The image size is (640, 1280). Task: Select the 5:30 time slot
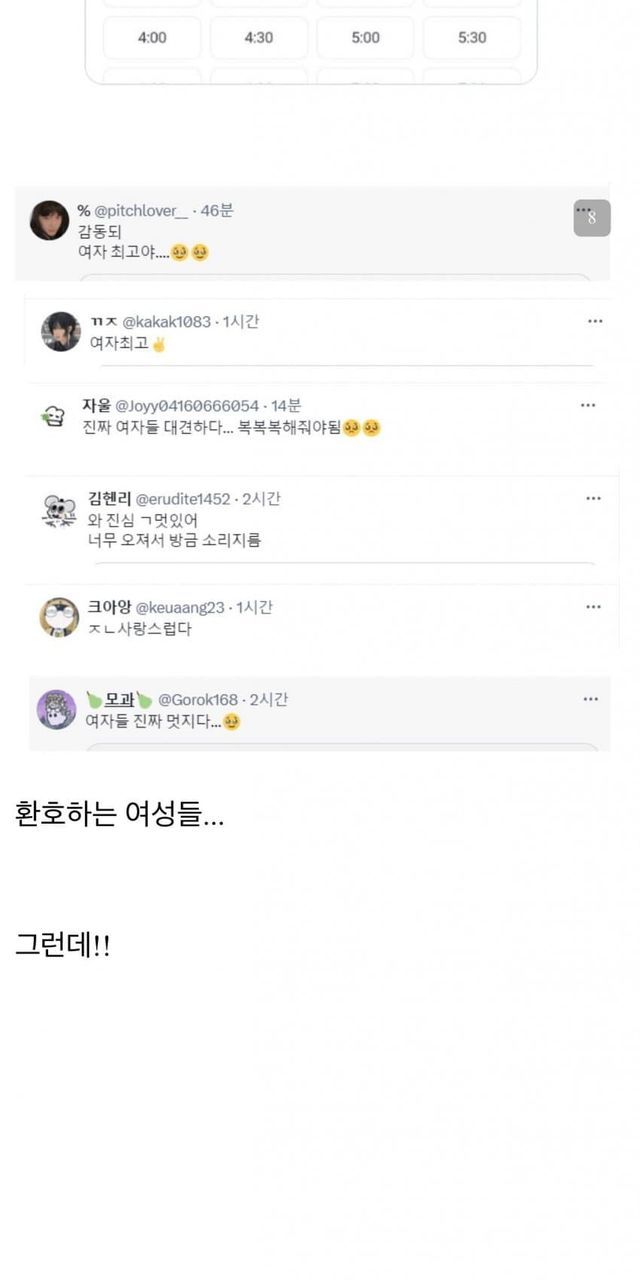[472, 38]
